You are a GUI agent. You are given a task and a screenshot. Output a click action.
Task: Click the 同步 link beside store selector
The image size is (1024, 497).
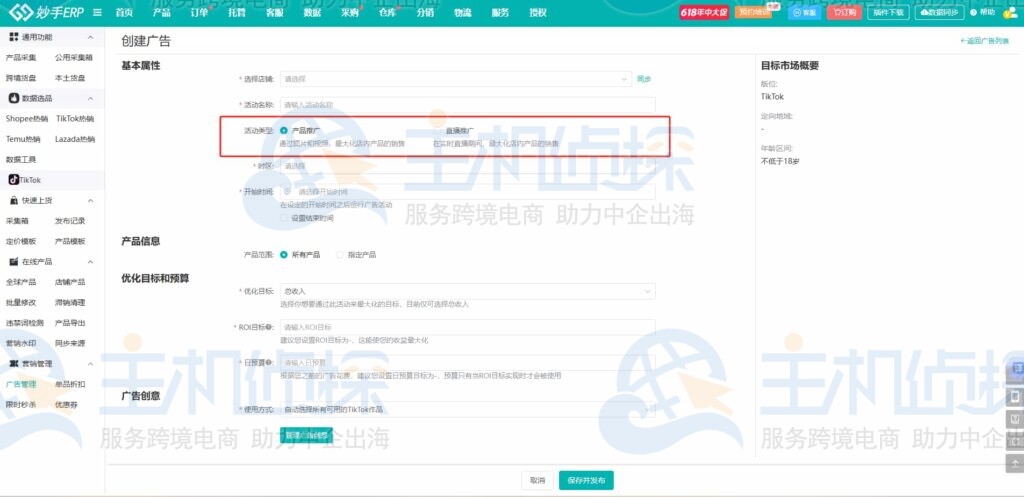(x=644, y=79)
